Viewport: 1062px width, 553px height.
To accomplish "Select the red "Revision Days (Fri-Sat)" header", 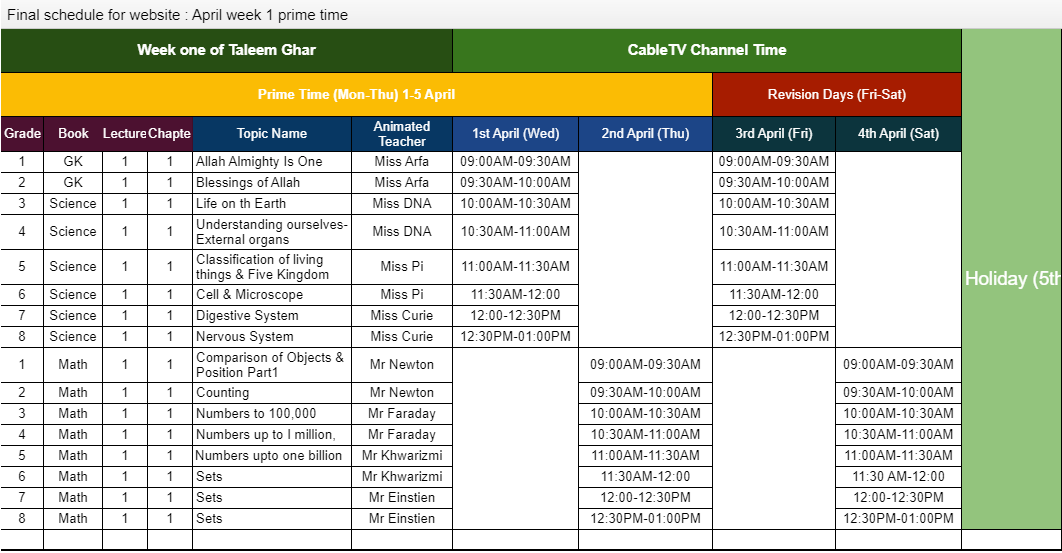I will [x=836, y=95].
